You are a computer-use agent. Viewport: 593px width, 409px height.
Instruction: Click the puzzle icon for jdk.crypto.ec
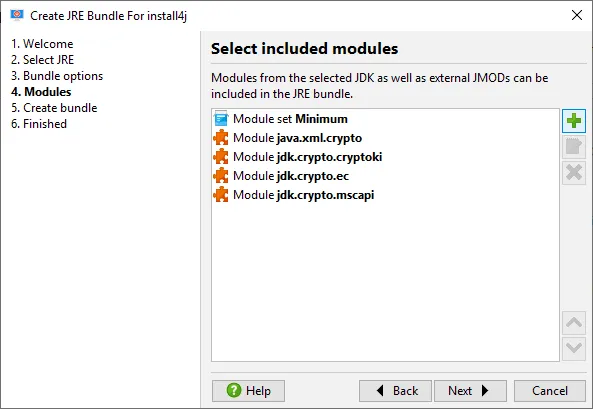click(221, 176)
